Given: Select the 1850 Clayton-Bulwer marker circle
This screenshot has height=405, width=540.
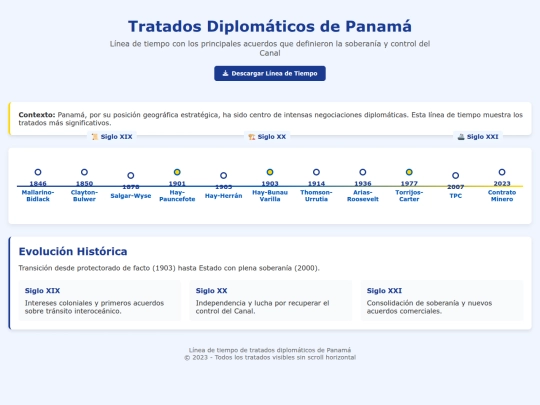Looking at the screenshot, I should pos(84,172).
